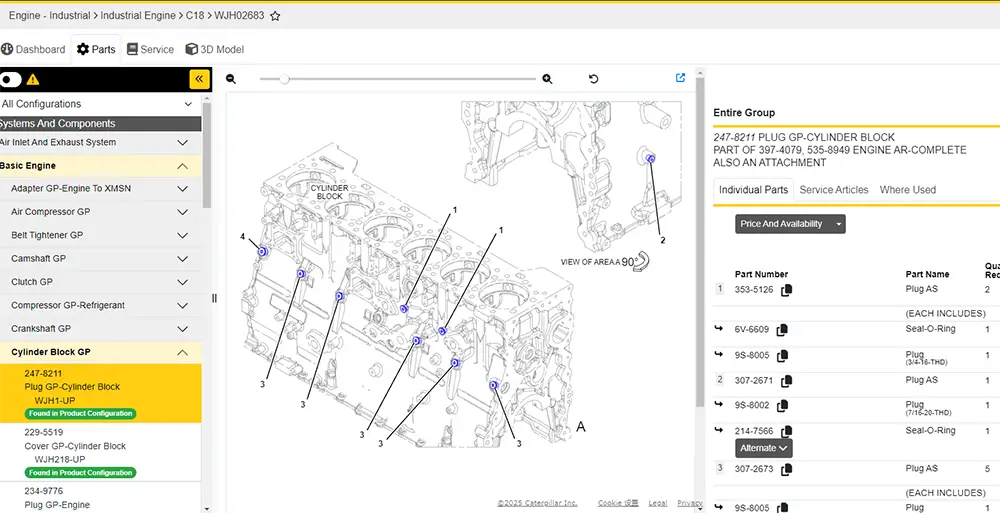
Task: Copy part number 353-5126 icon
Action: (787, 290)
